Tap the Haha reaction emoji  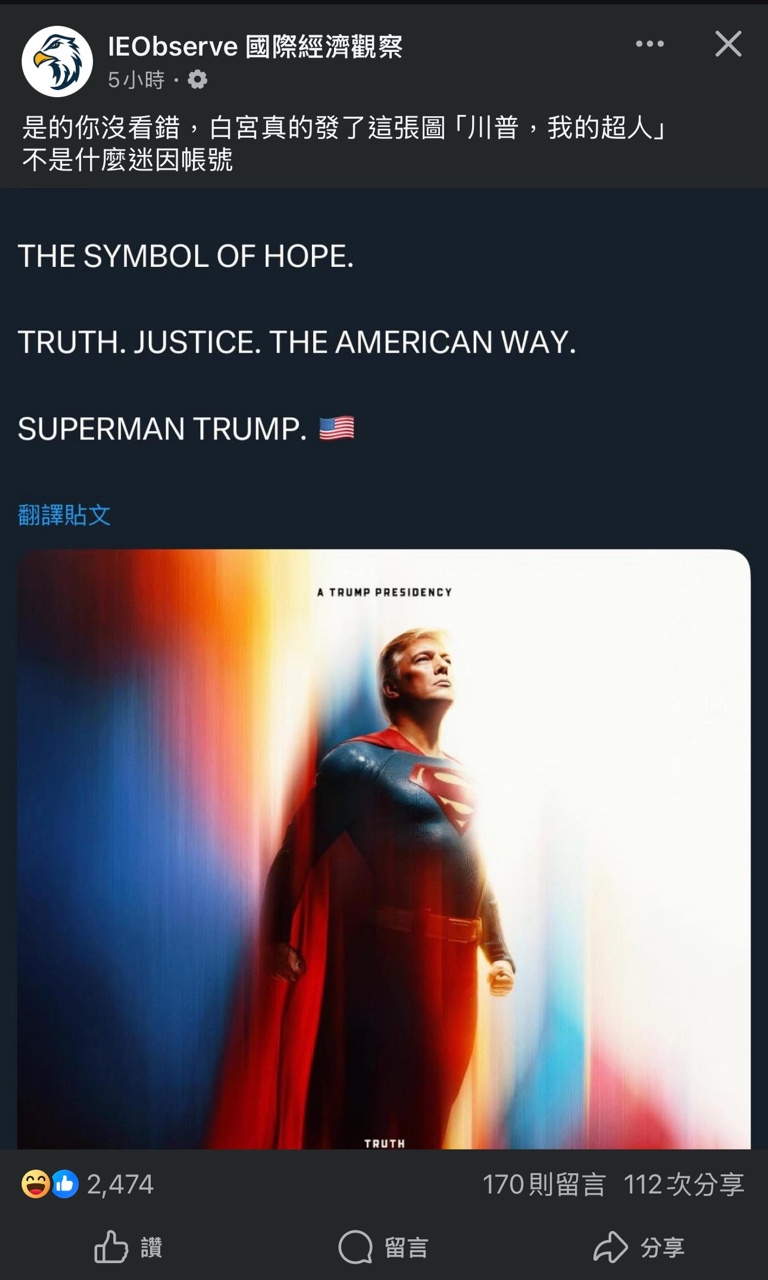click(x=36, y=1184)
